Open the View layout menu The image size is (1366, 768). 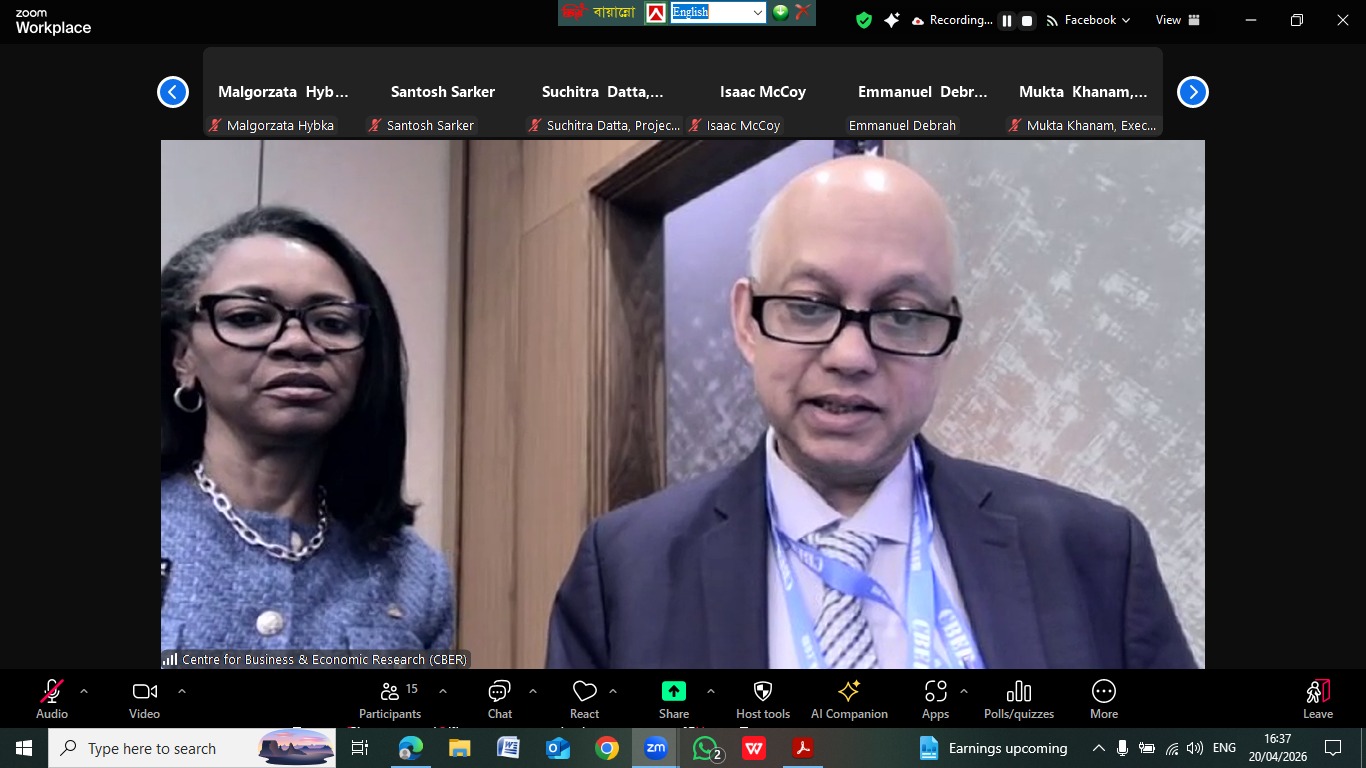[1177, 20]
